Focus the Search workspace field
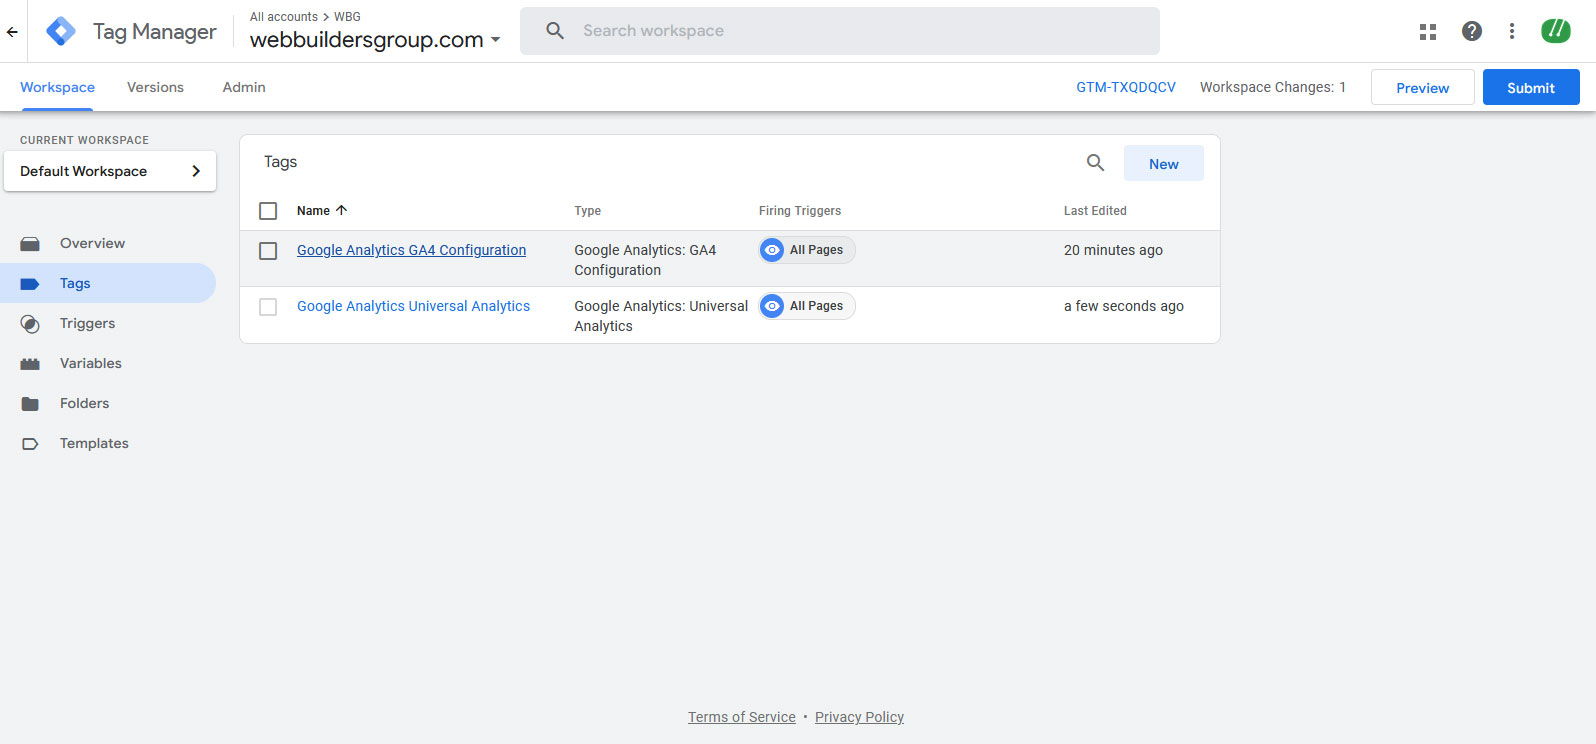Image resolution: width=1596 pixels, height=744 pixels. [x=840, y=31]
